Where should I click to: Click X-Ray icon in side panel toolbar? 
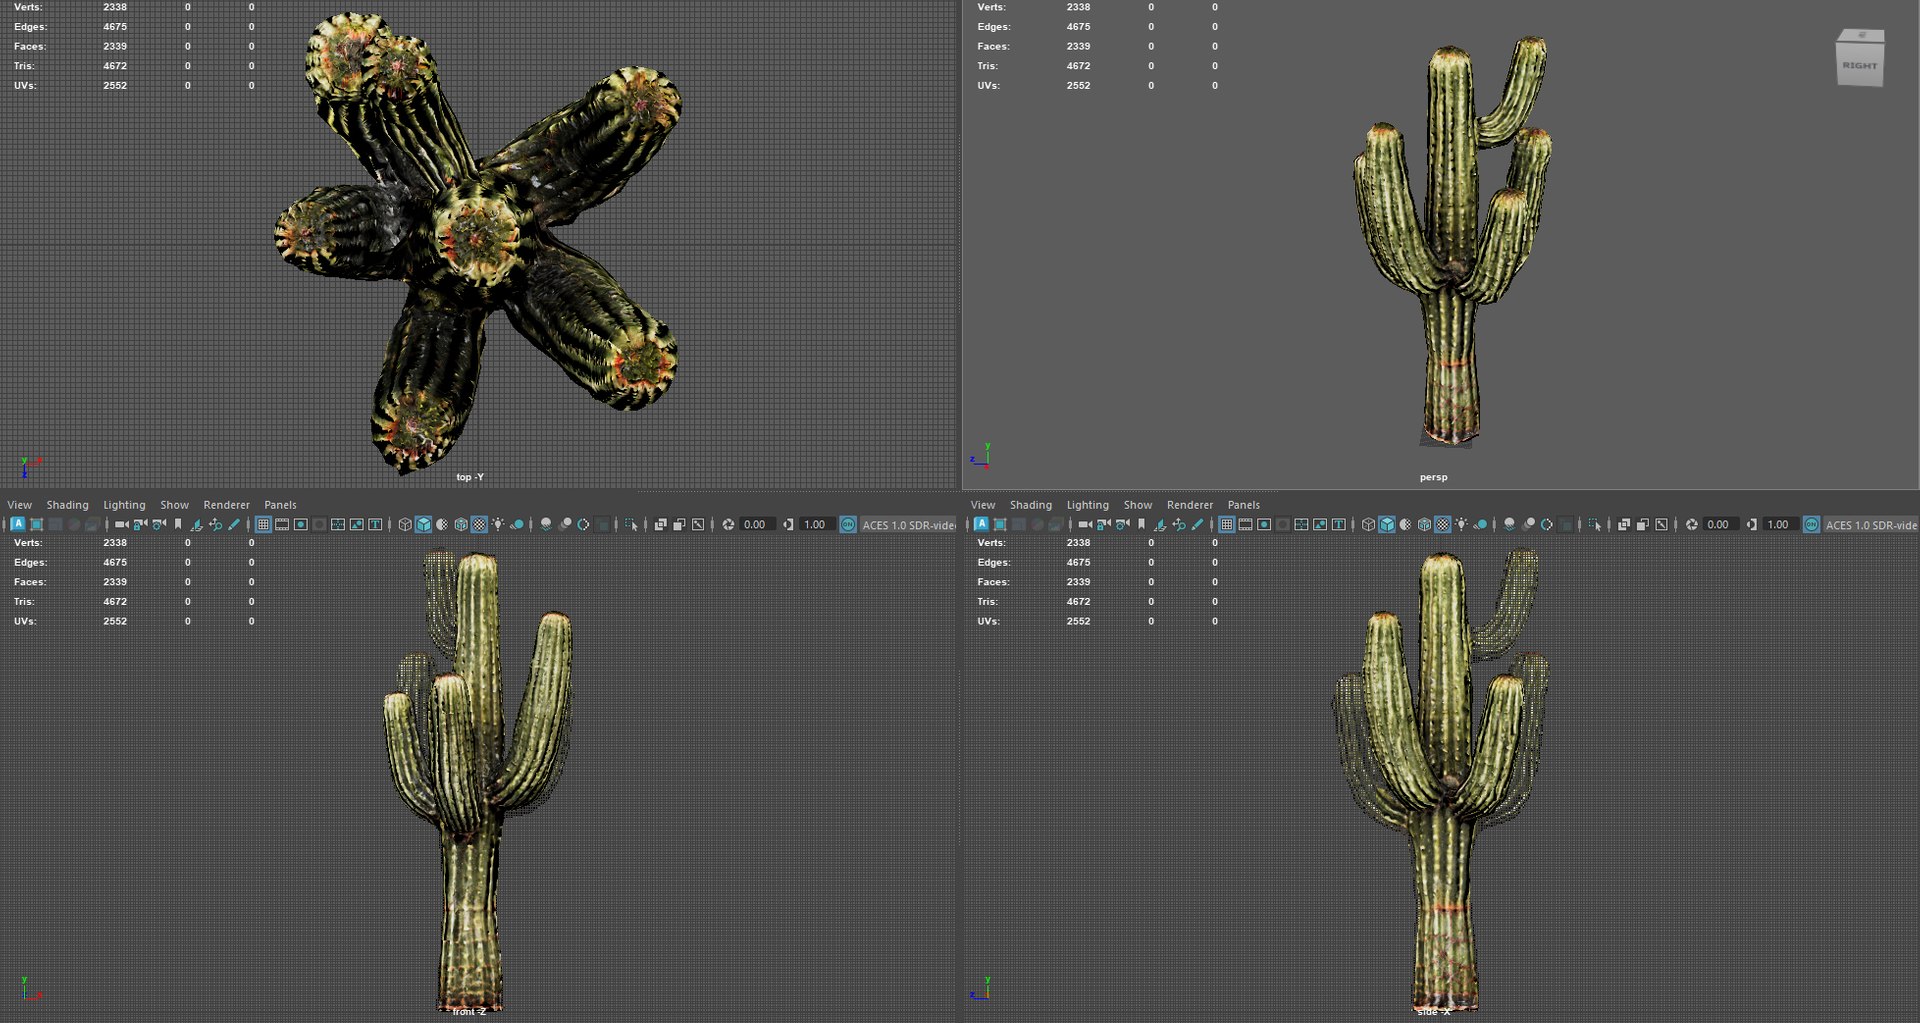coord(1623,524)
